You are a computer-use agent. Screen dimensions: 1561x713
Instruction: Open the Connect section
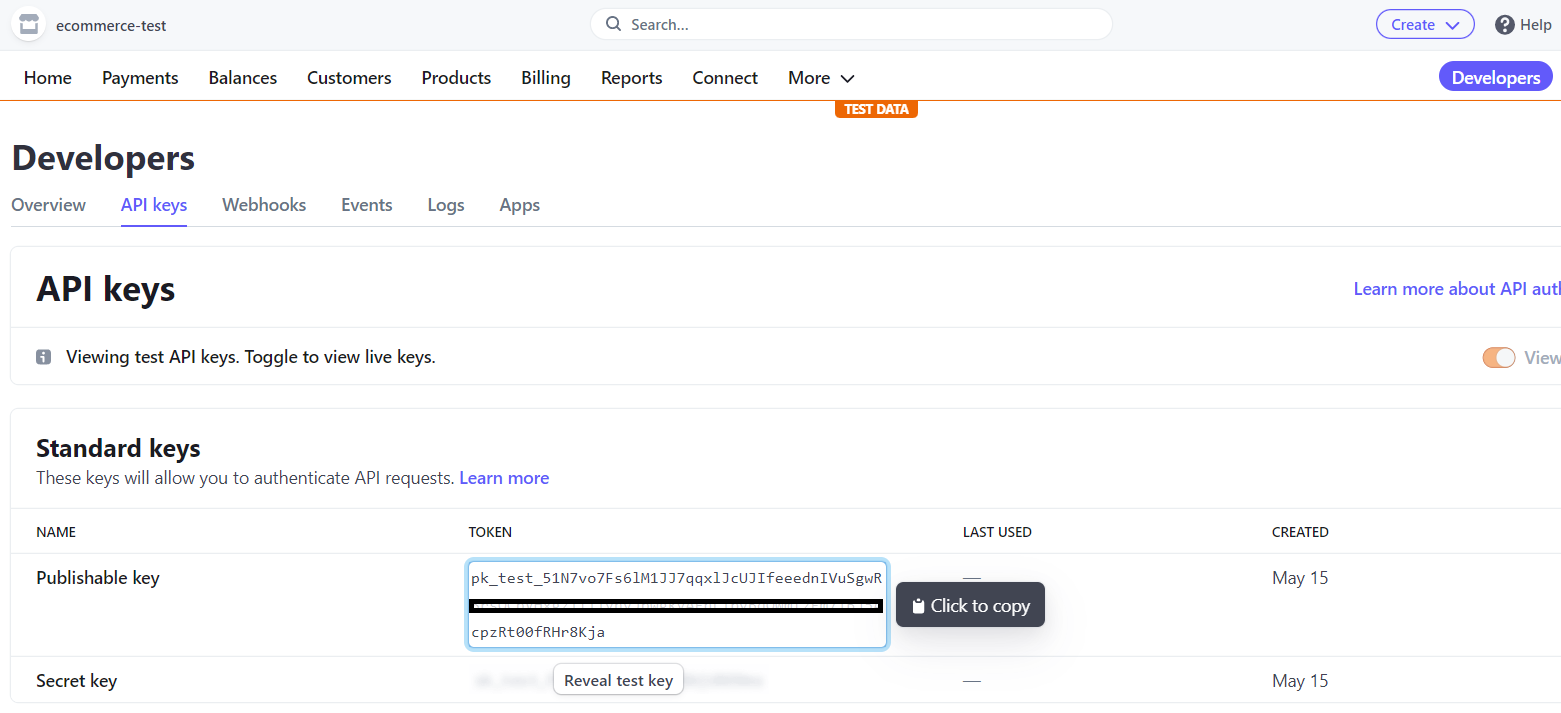click(725, 78)
